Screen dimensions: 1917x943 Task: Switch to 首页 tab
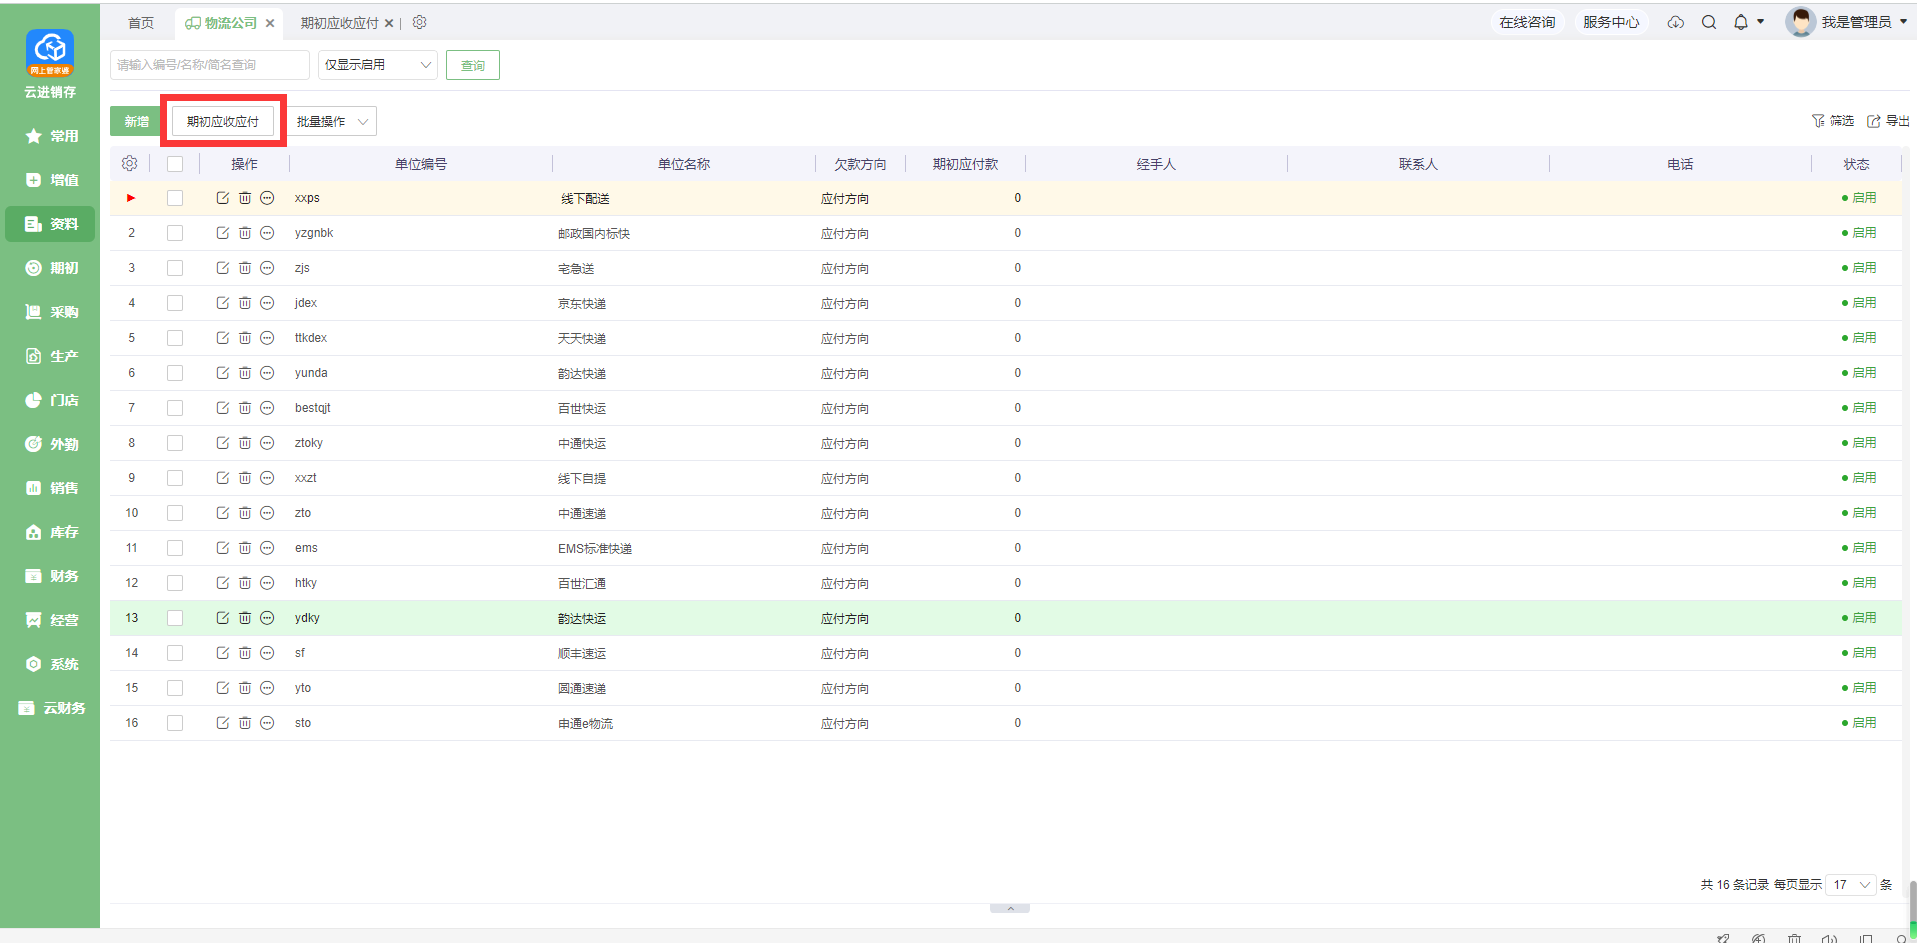pos(141,22)
